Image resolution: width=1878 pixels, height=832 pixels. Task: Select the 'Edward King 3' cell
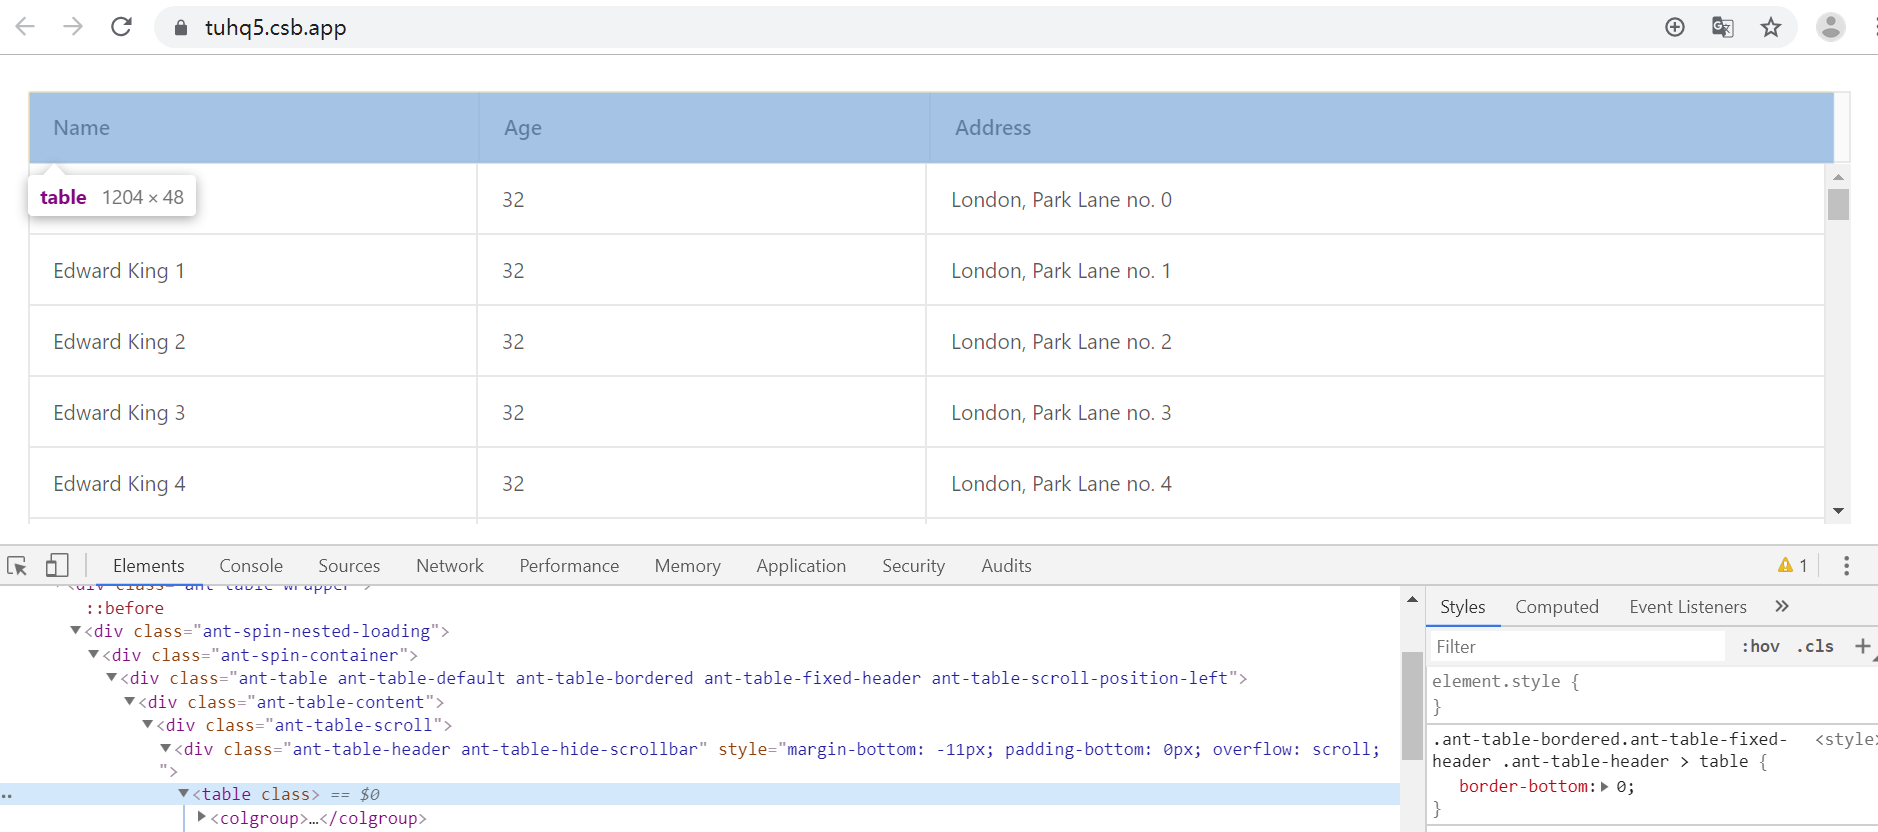(x=253, y=412)
